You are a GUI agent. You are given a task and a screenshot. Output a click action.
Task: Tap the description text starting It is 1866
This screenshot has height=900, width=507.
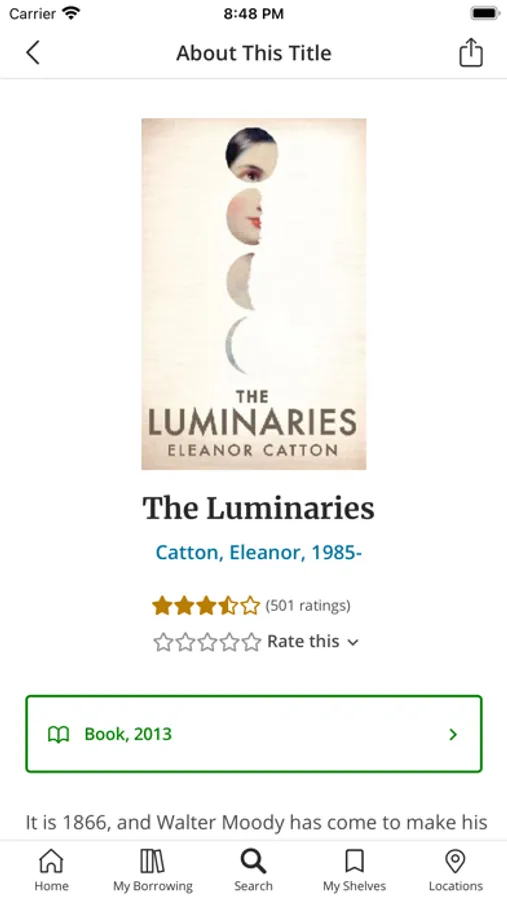(x=256, y=823)
